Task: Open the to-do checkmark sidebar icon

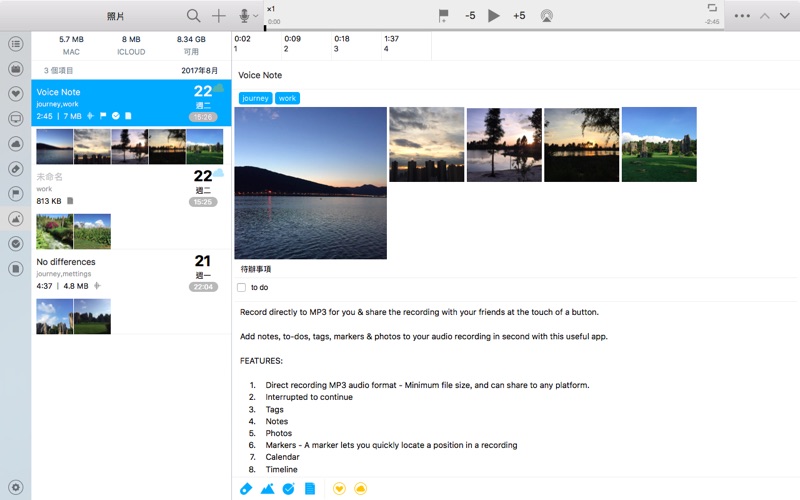Action: (16, 244)
